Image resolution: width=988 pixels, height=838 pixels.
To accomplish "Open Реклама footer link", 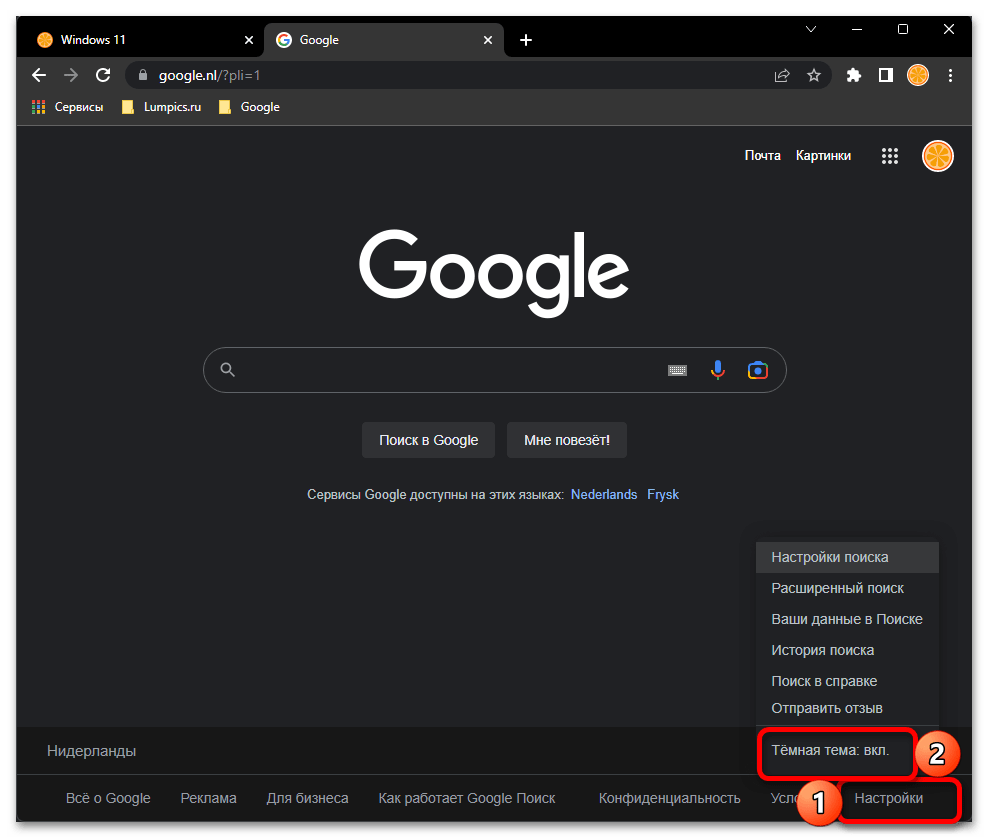I will point(209,799).
